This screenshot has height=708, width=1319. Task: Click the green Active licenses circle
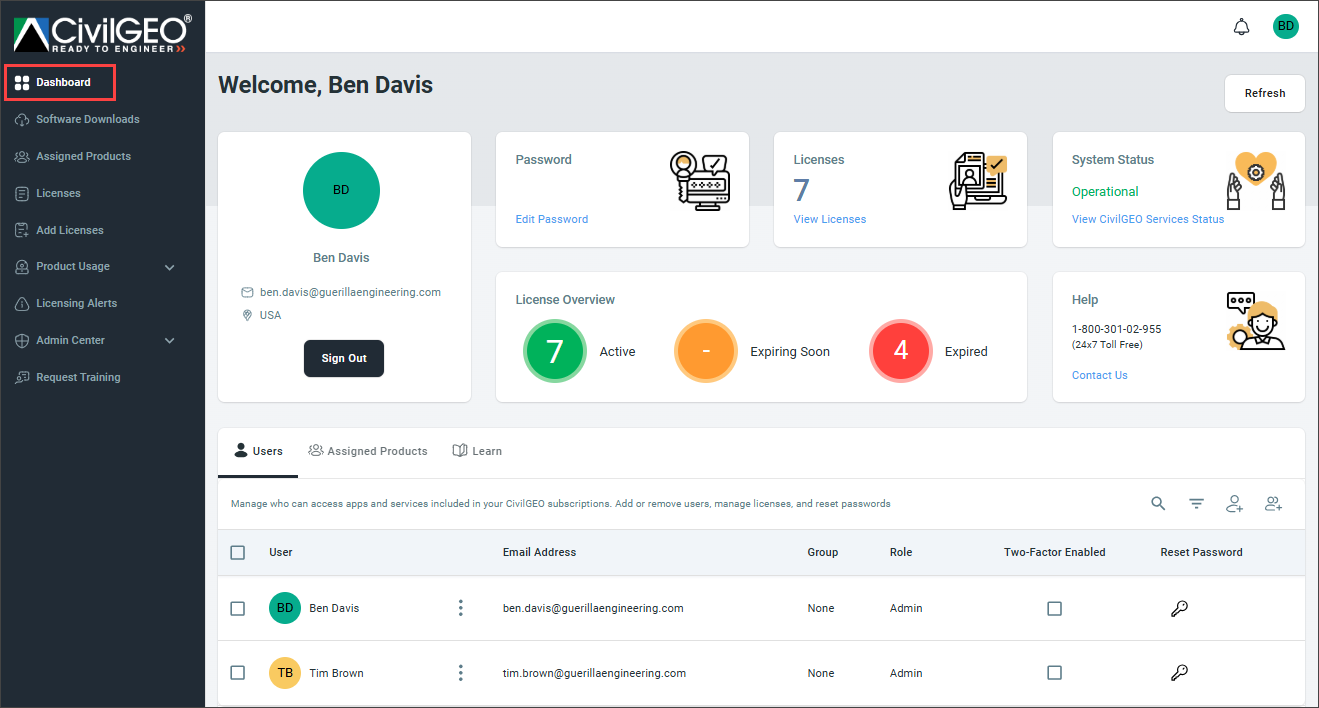[x=555, y=351]
